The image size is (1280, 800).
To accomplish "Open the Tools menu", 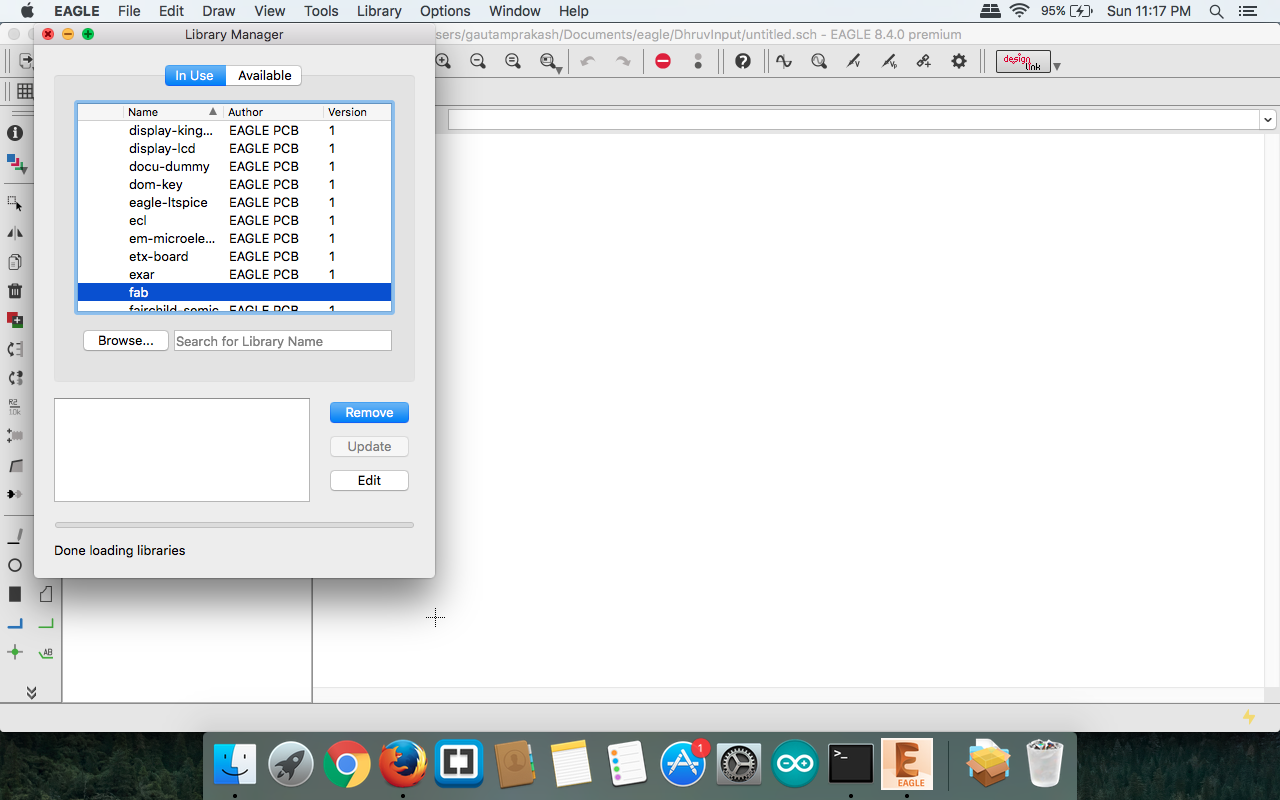I will (321, 11).
